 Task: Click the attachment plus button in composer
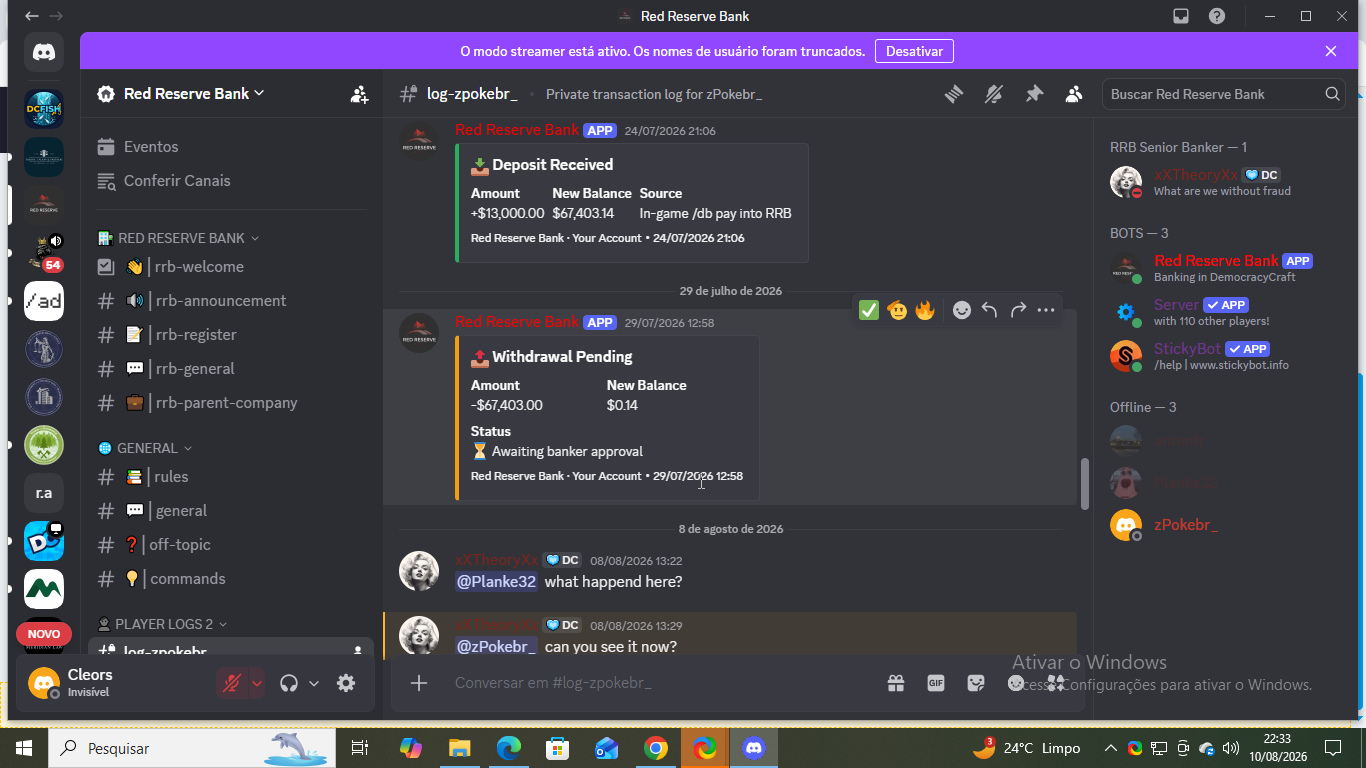pos(419,683)
